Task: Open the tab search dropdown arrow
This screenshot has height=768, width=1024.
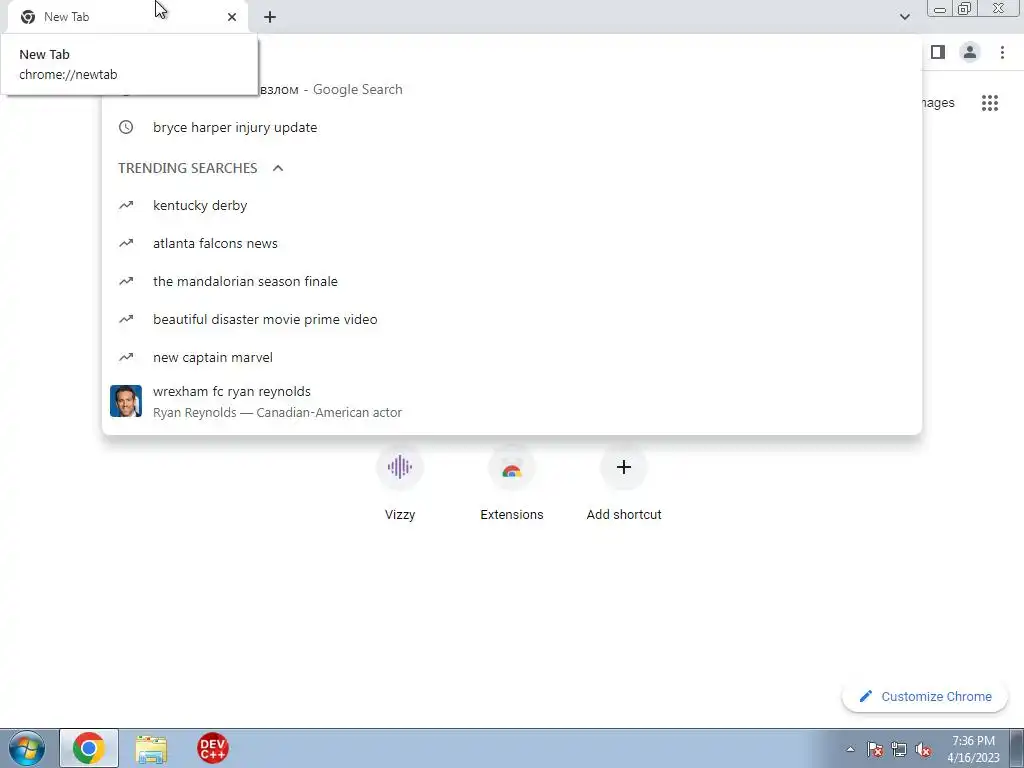Action: click(x=904, y=17)
